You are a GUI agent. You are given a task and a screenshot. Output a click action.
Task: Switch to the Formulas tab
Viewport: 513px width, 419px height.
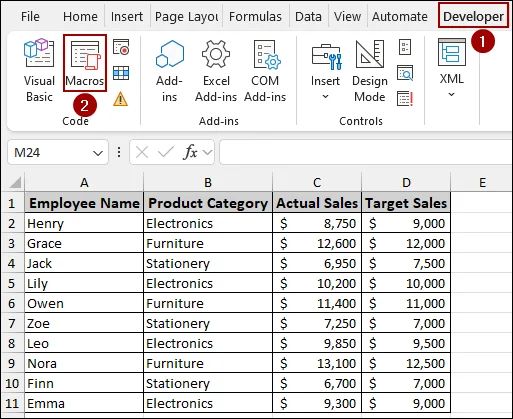point(255,16)
